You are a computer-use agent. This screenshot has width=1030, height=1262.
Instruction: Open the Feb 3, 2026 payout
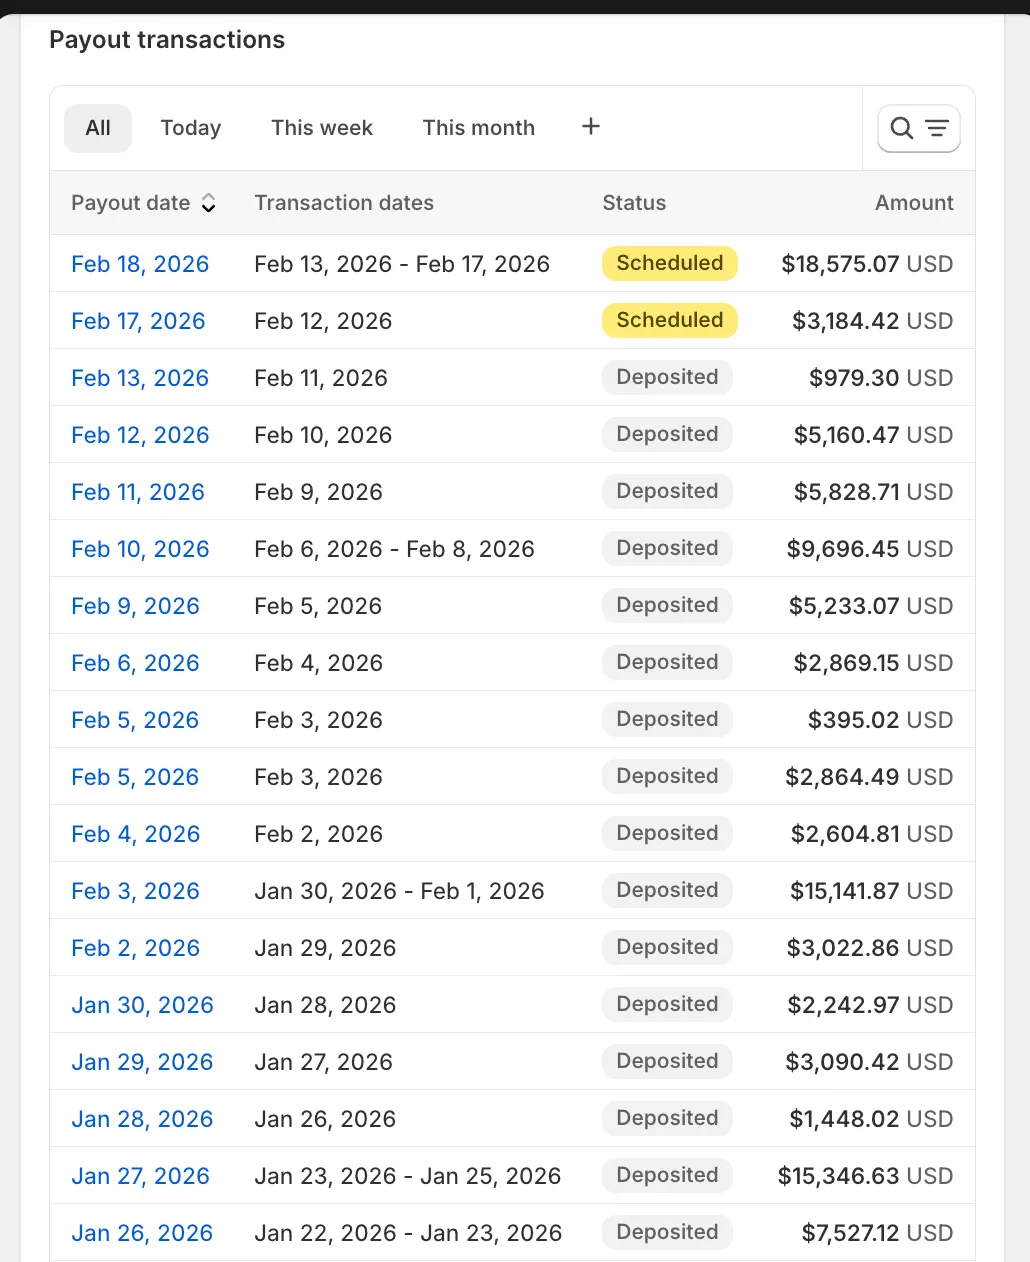pyautogui.click(x=135, y=891)
